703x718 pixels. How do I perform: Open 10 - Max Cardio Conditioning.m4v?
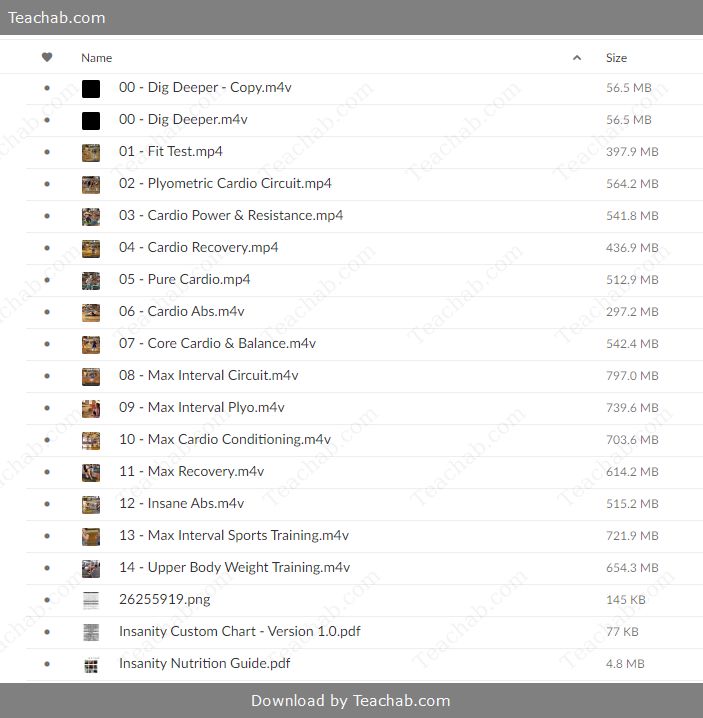pos(225,440)
